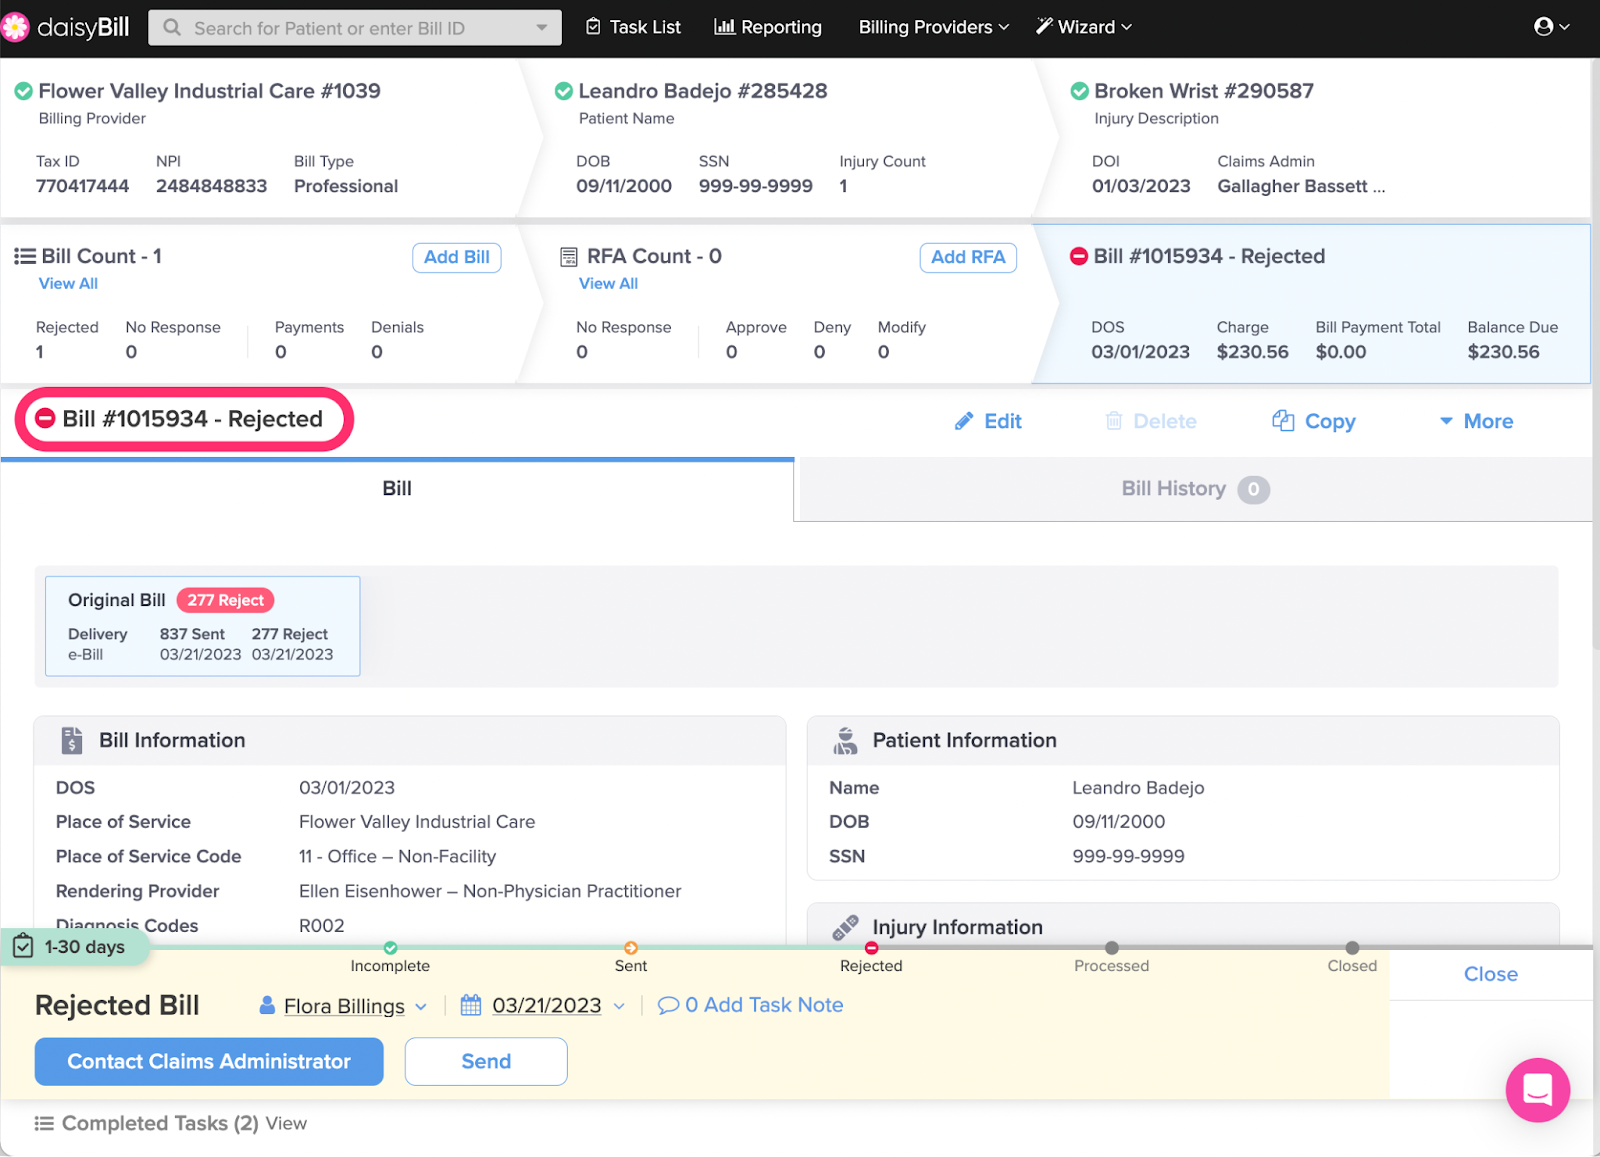Focus the patient or Bill ID search field

point(355,28)
